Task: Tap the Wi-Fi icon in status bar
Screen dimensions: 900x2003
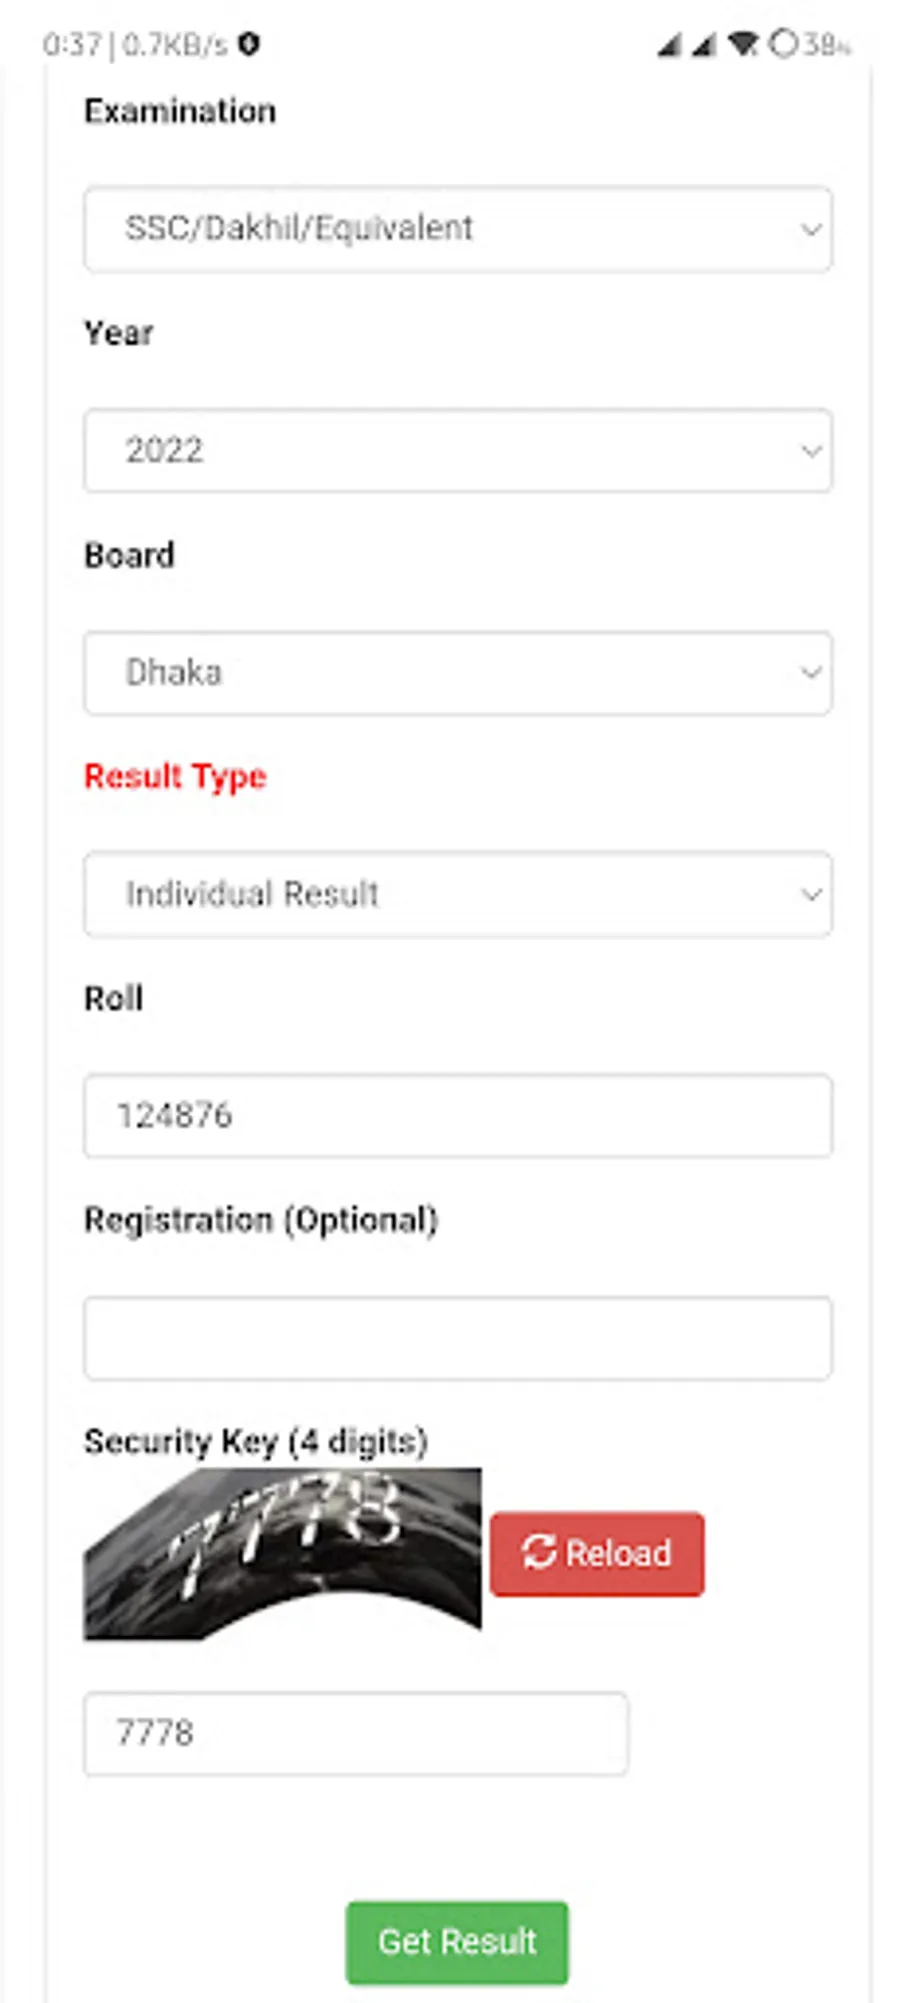Action: (742, 44)
